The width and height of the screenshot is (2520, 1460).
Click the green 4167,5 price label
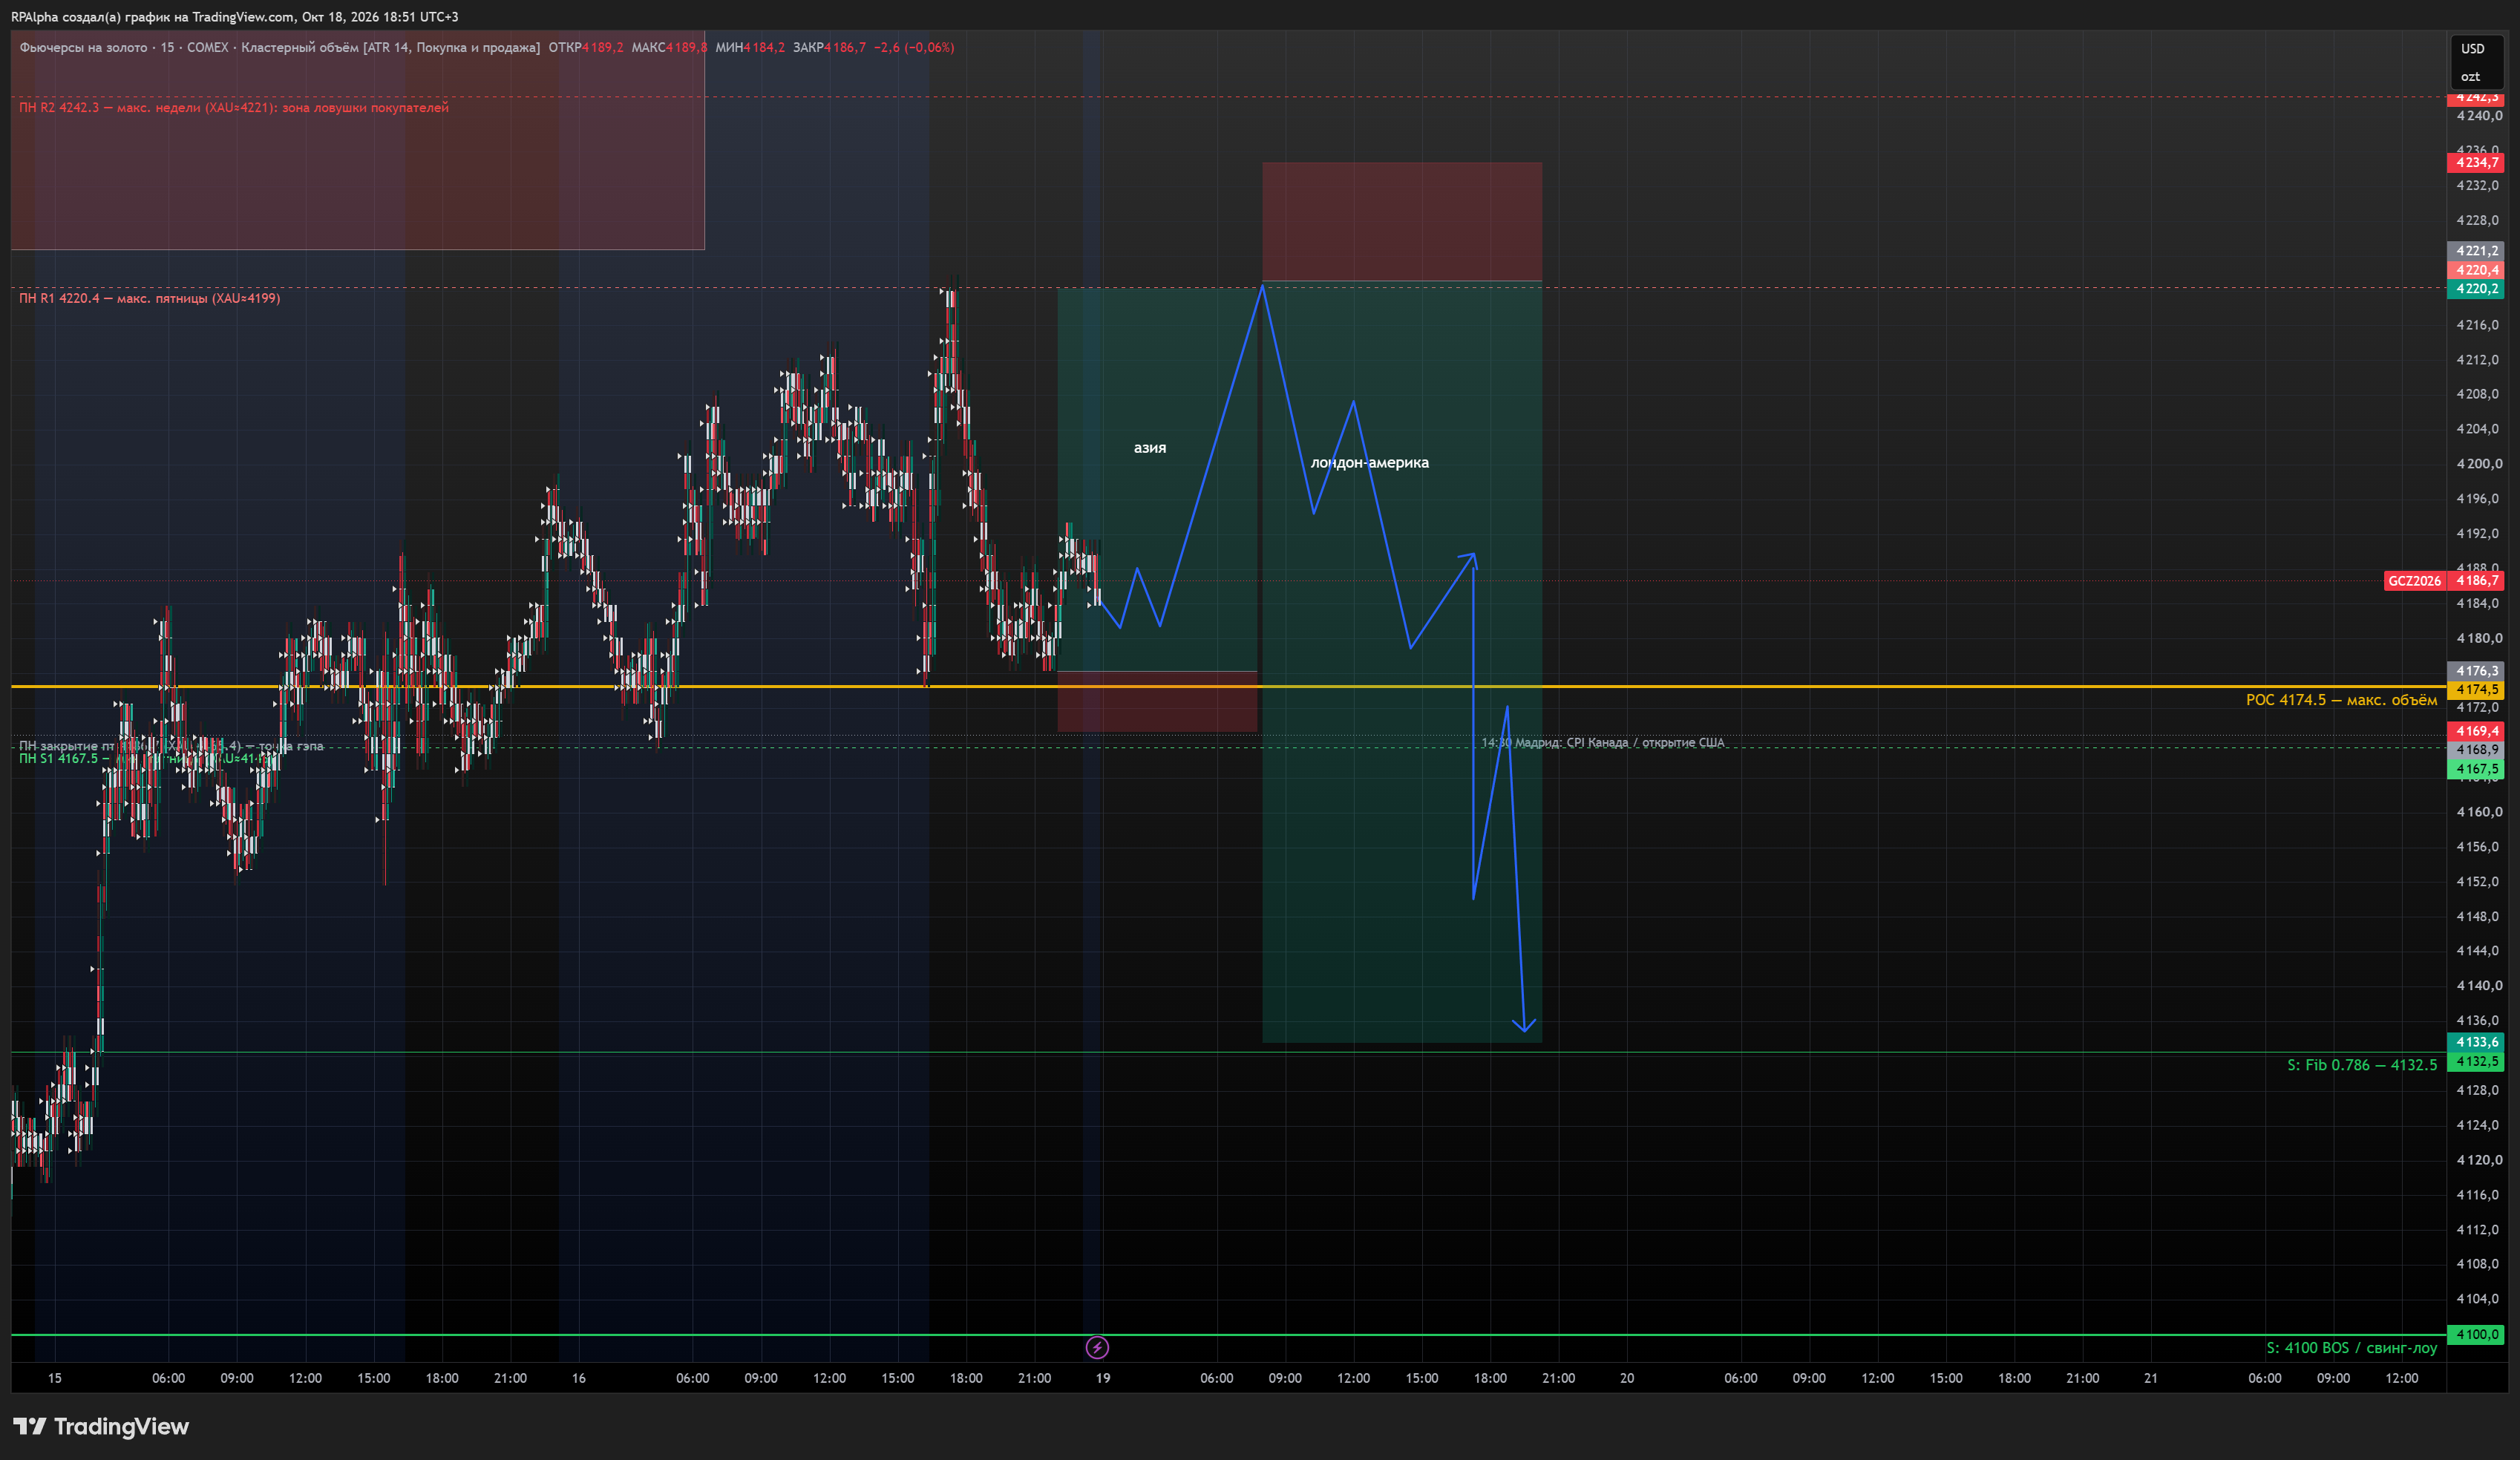(2476, 769)
